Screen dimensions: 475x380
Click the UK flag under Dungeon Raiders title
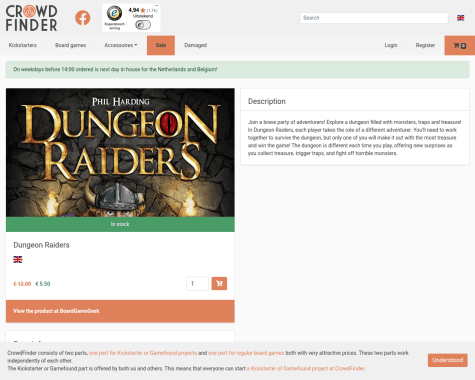18,259
